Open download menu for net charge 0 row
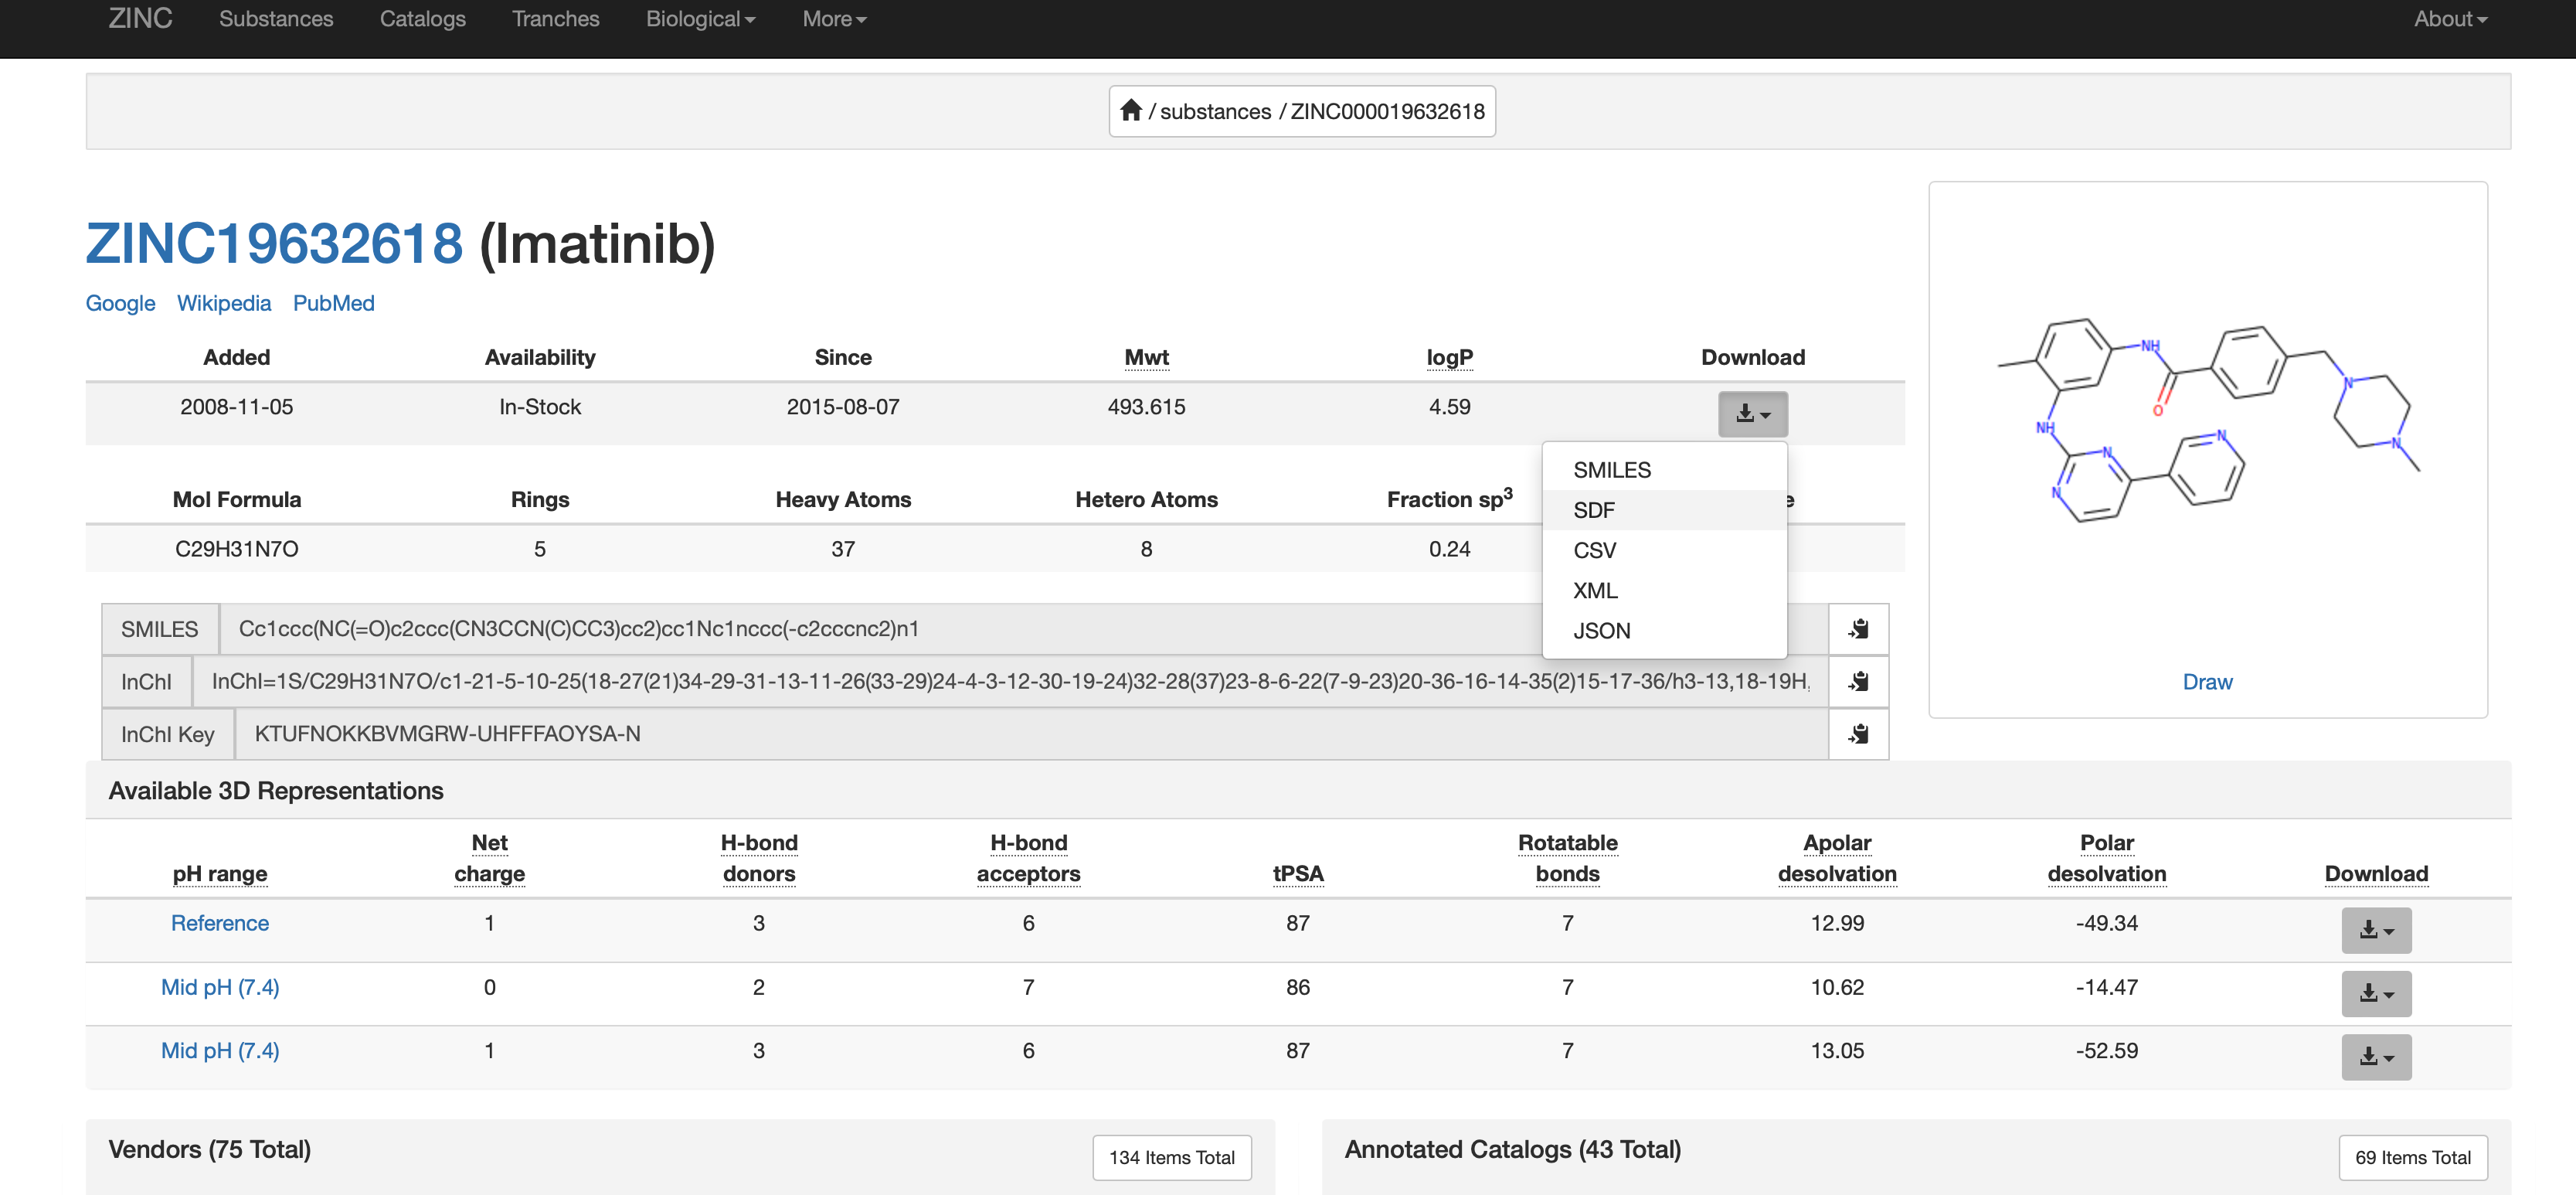2576x1195 pixels. (x=2376, y=993)
